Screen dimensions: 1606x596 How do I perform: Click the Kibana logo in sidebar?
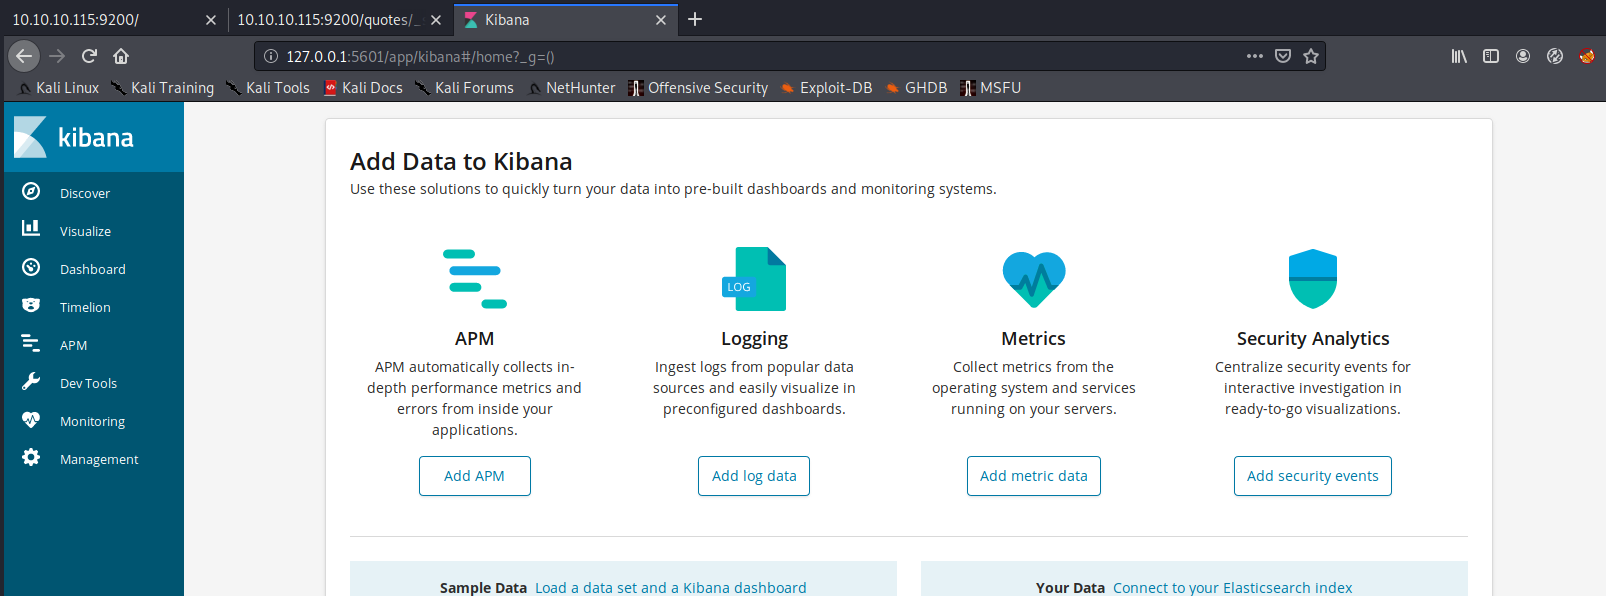pyautogui.click(x=31, y=137)
